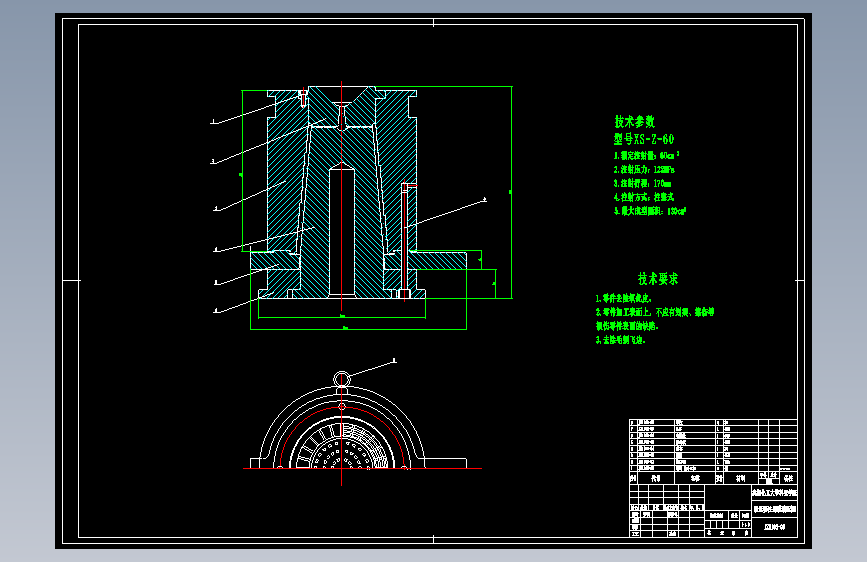This screenshot has width=867, height=562.
Task: Click the 技术要求 heading text
Action: pos(657,279)
